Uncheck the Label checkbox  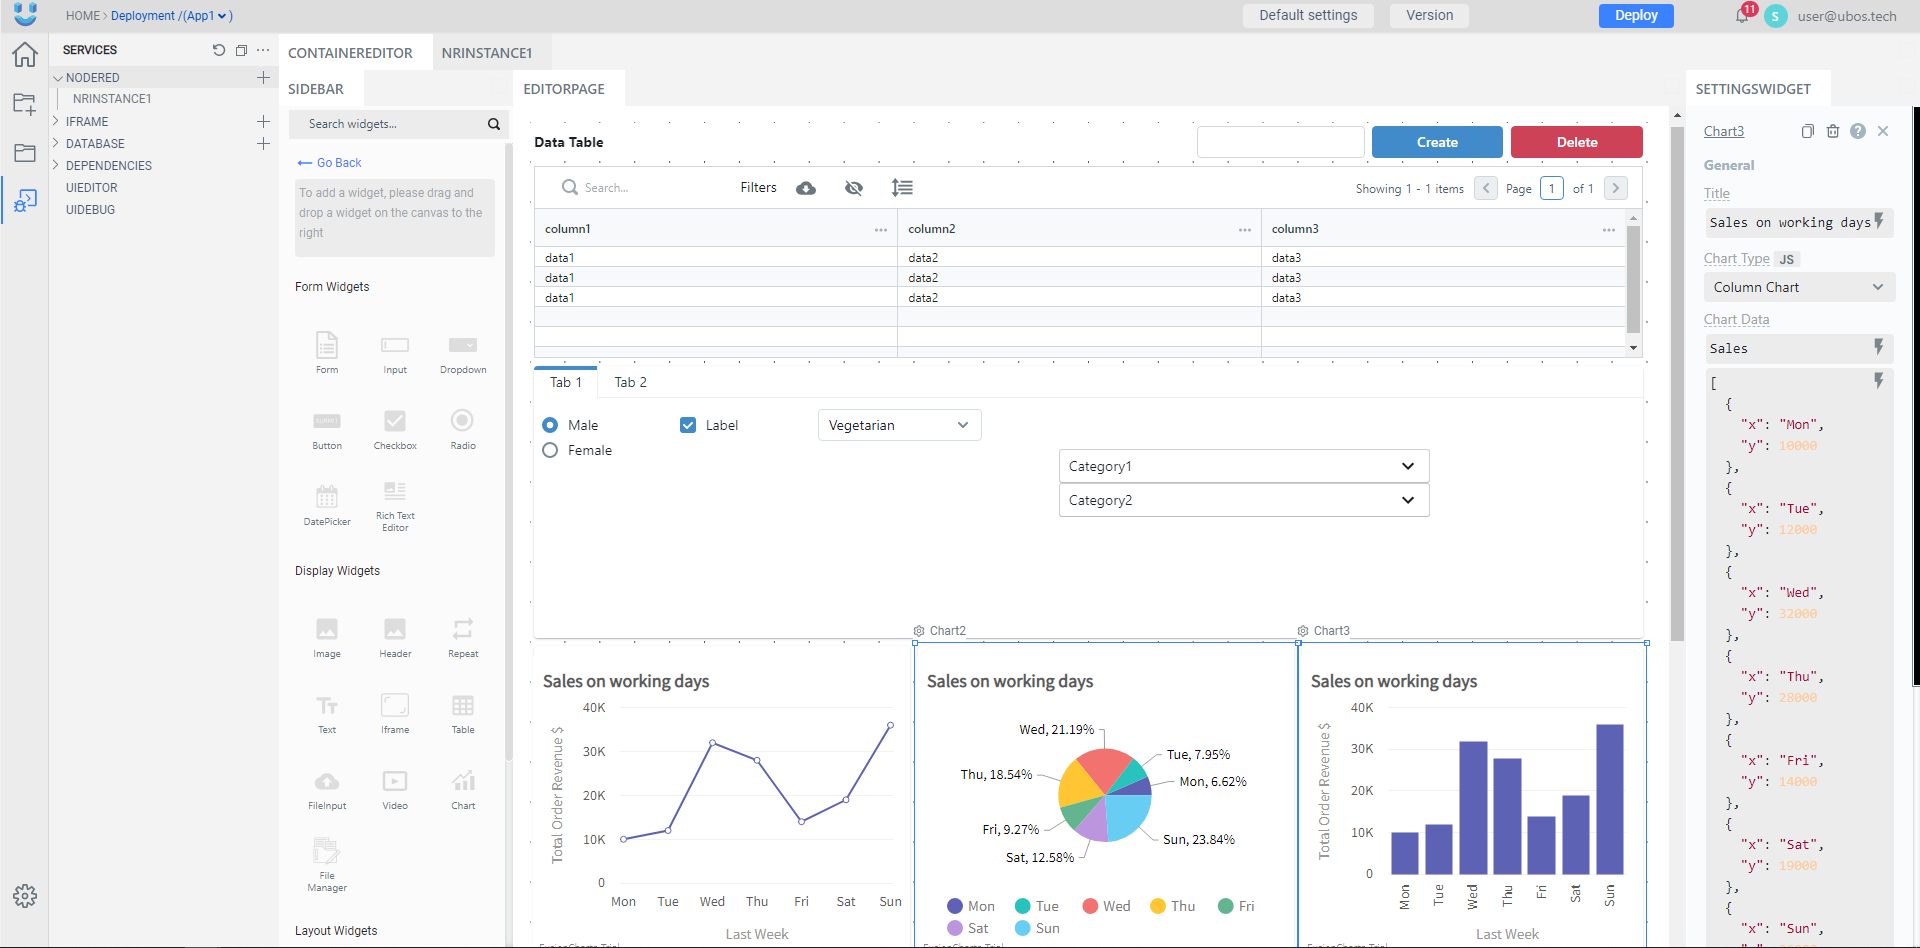tap(688, 425)
